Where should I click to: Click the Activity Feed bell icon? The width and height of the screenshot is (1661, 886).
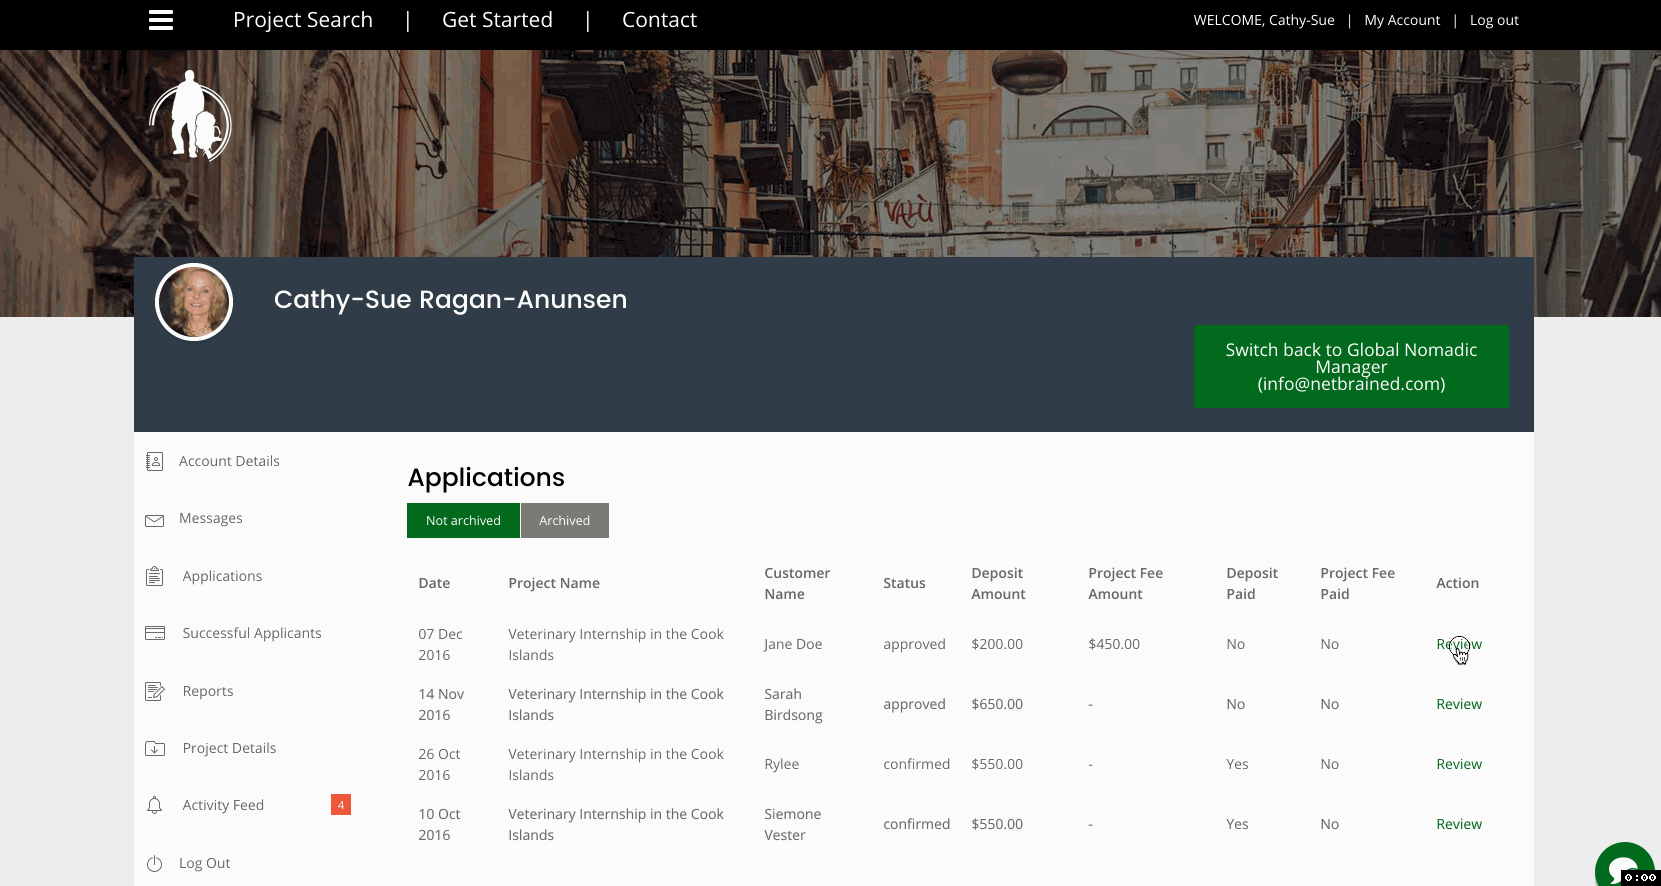click(x=155, y=805)
